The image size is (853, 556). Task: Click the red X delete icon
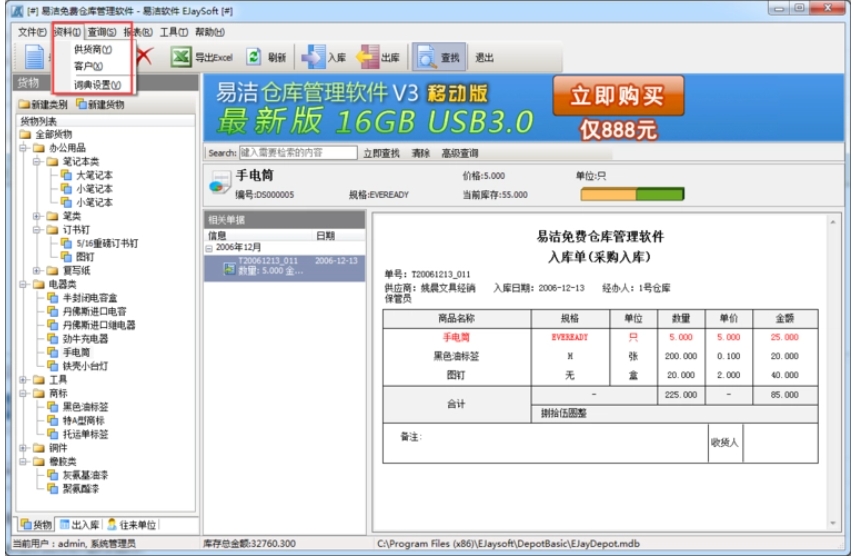144,56
